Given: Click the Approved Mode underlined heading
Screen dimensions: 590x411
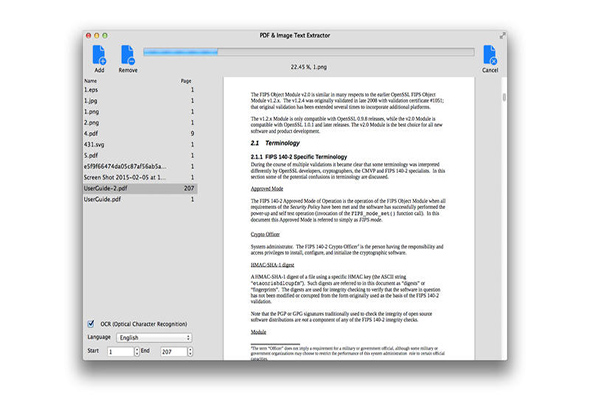Looking at the screenshot, I should pos(267,189).
